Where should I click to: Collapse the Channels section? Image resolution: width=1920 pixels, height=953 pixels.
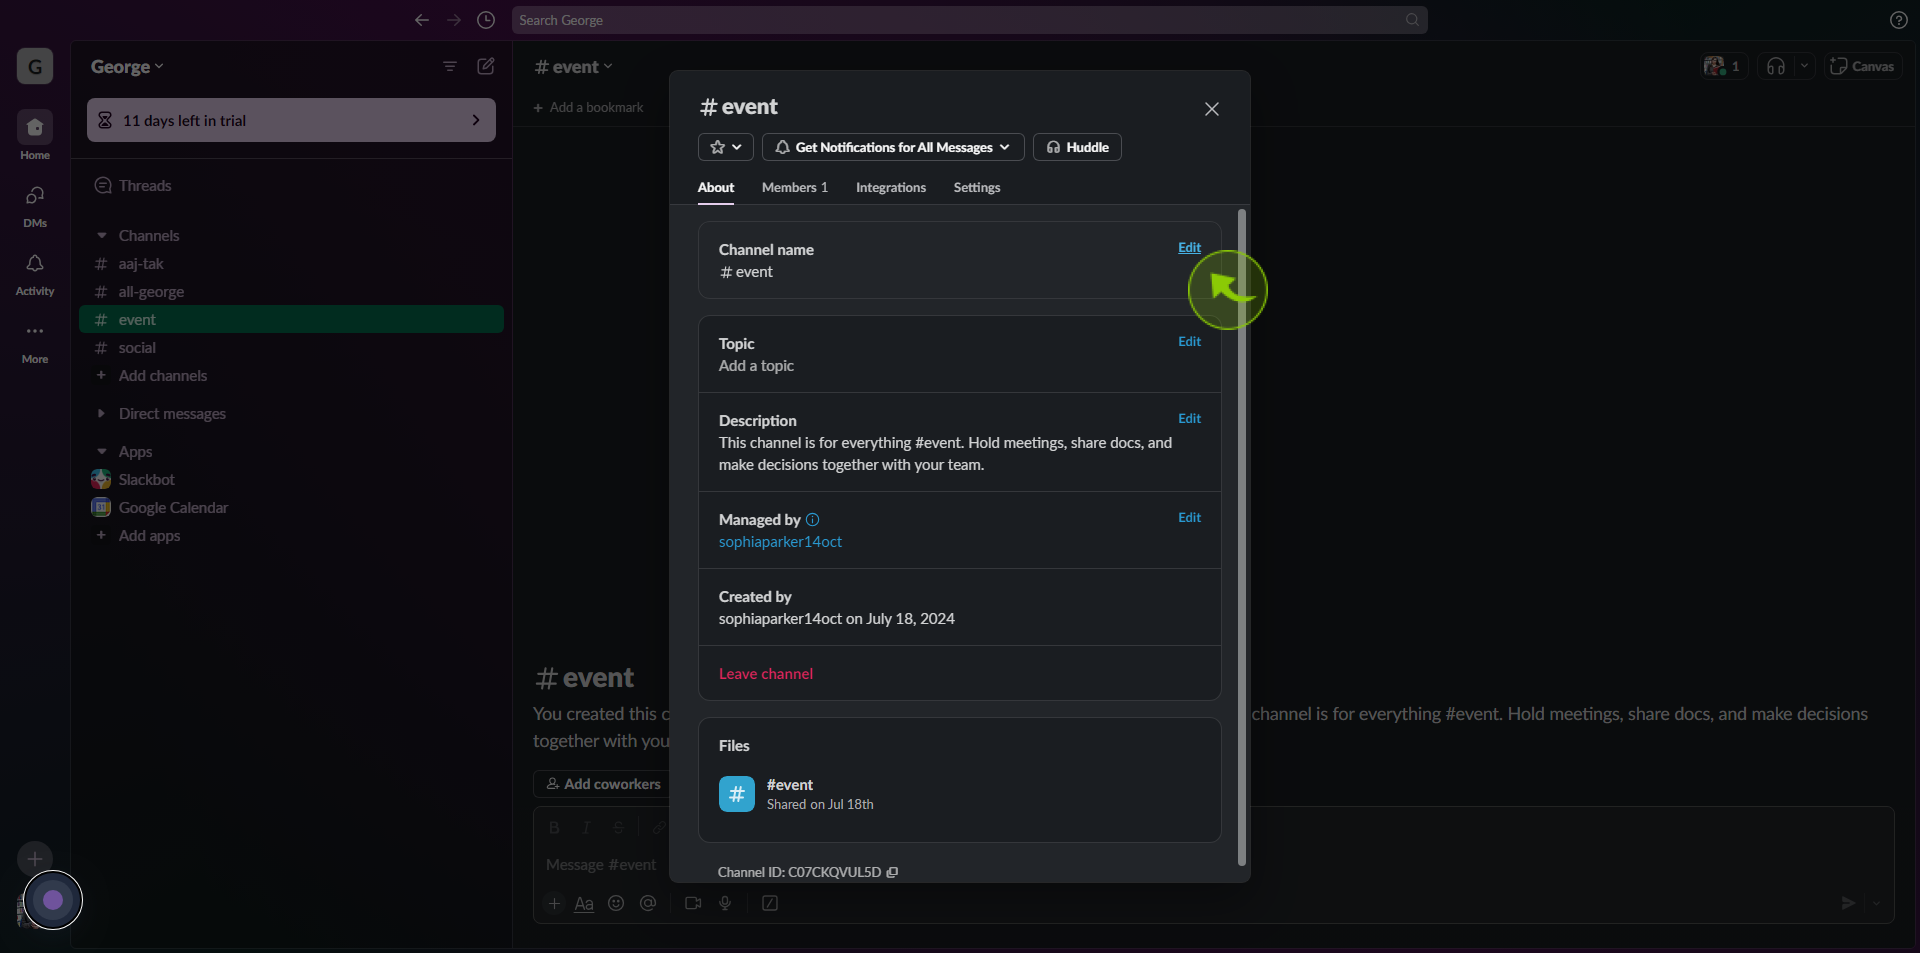point(102,236)
